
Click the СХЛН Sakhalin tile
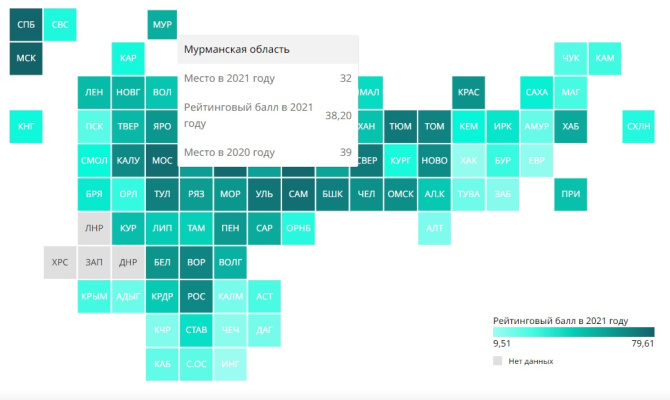(x=638, y=126)
